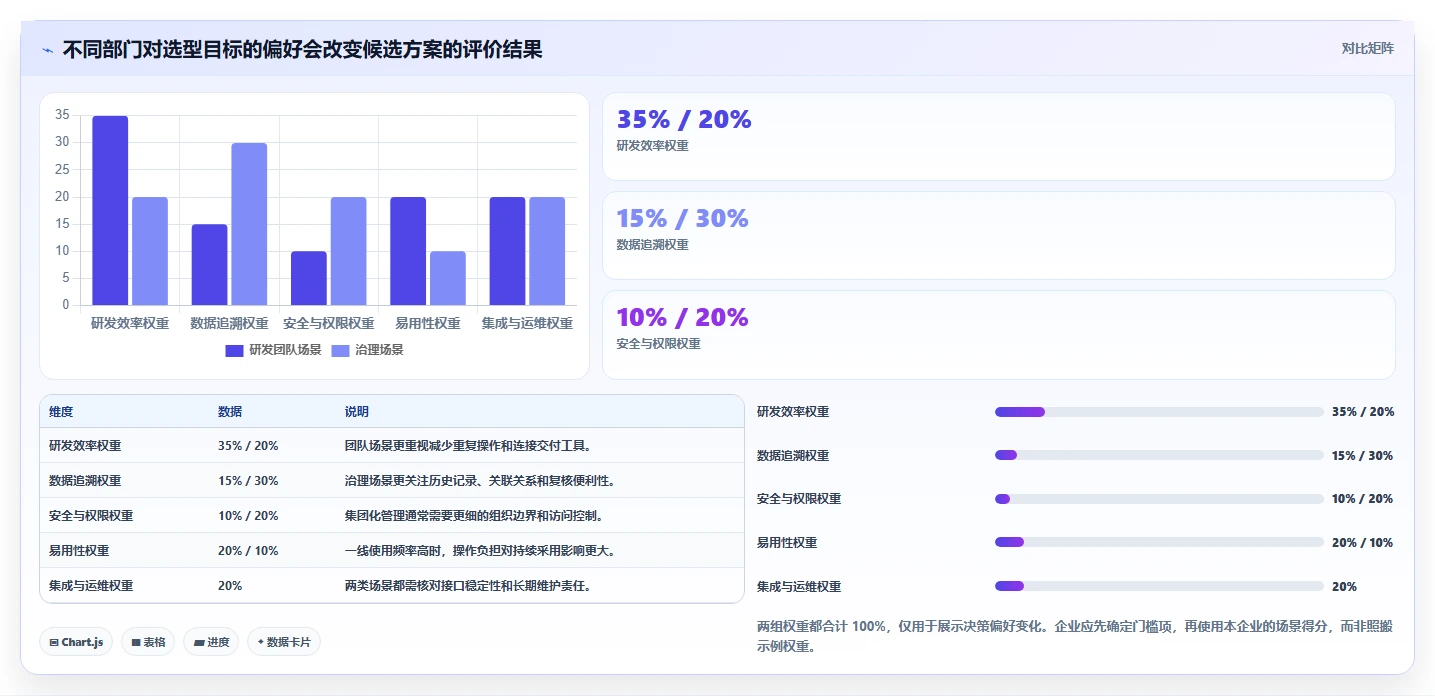Open the 15% / 30% stat card
This screenshot has width=1435, height=696.
998,235
